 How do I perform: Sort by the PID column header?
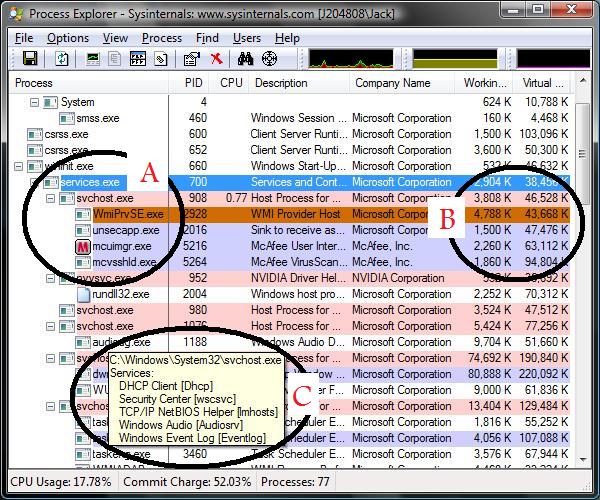(191, 83)
